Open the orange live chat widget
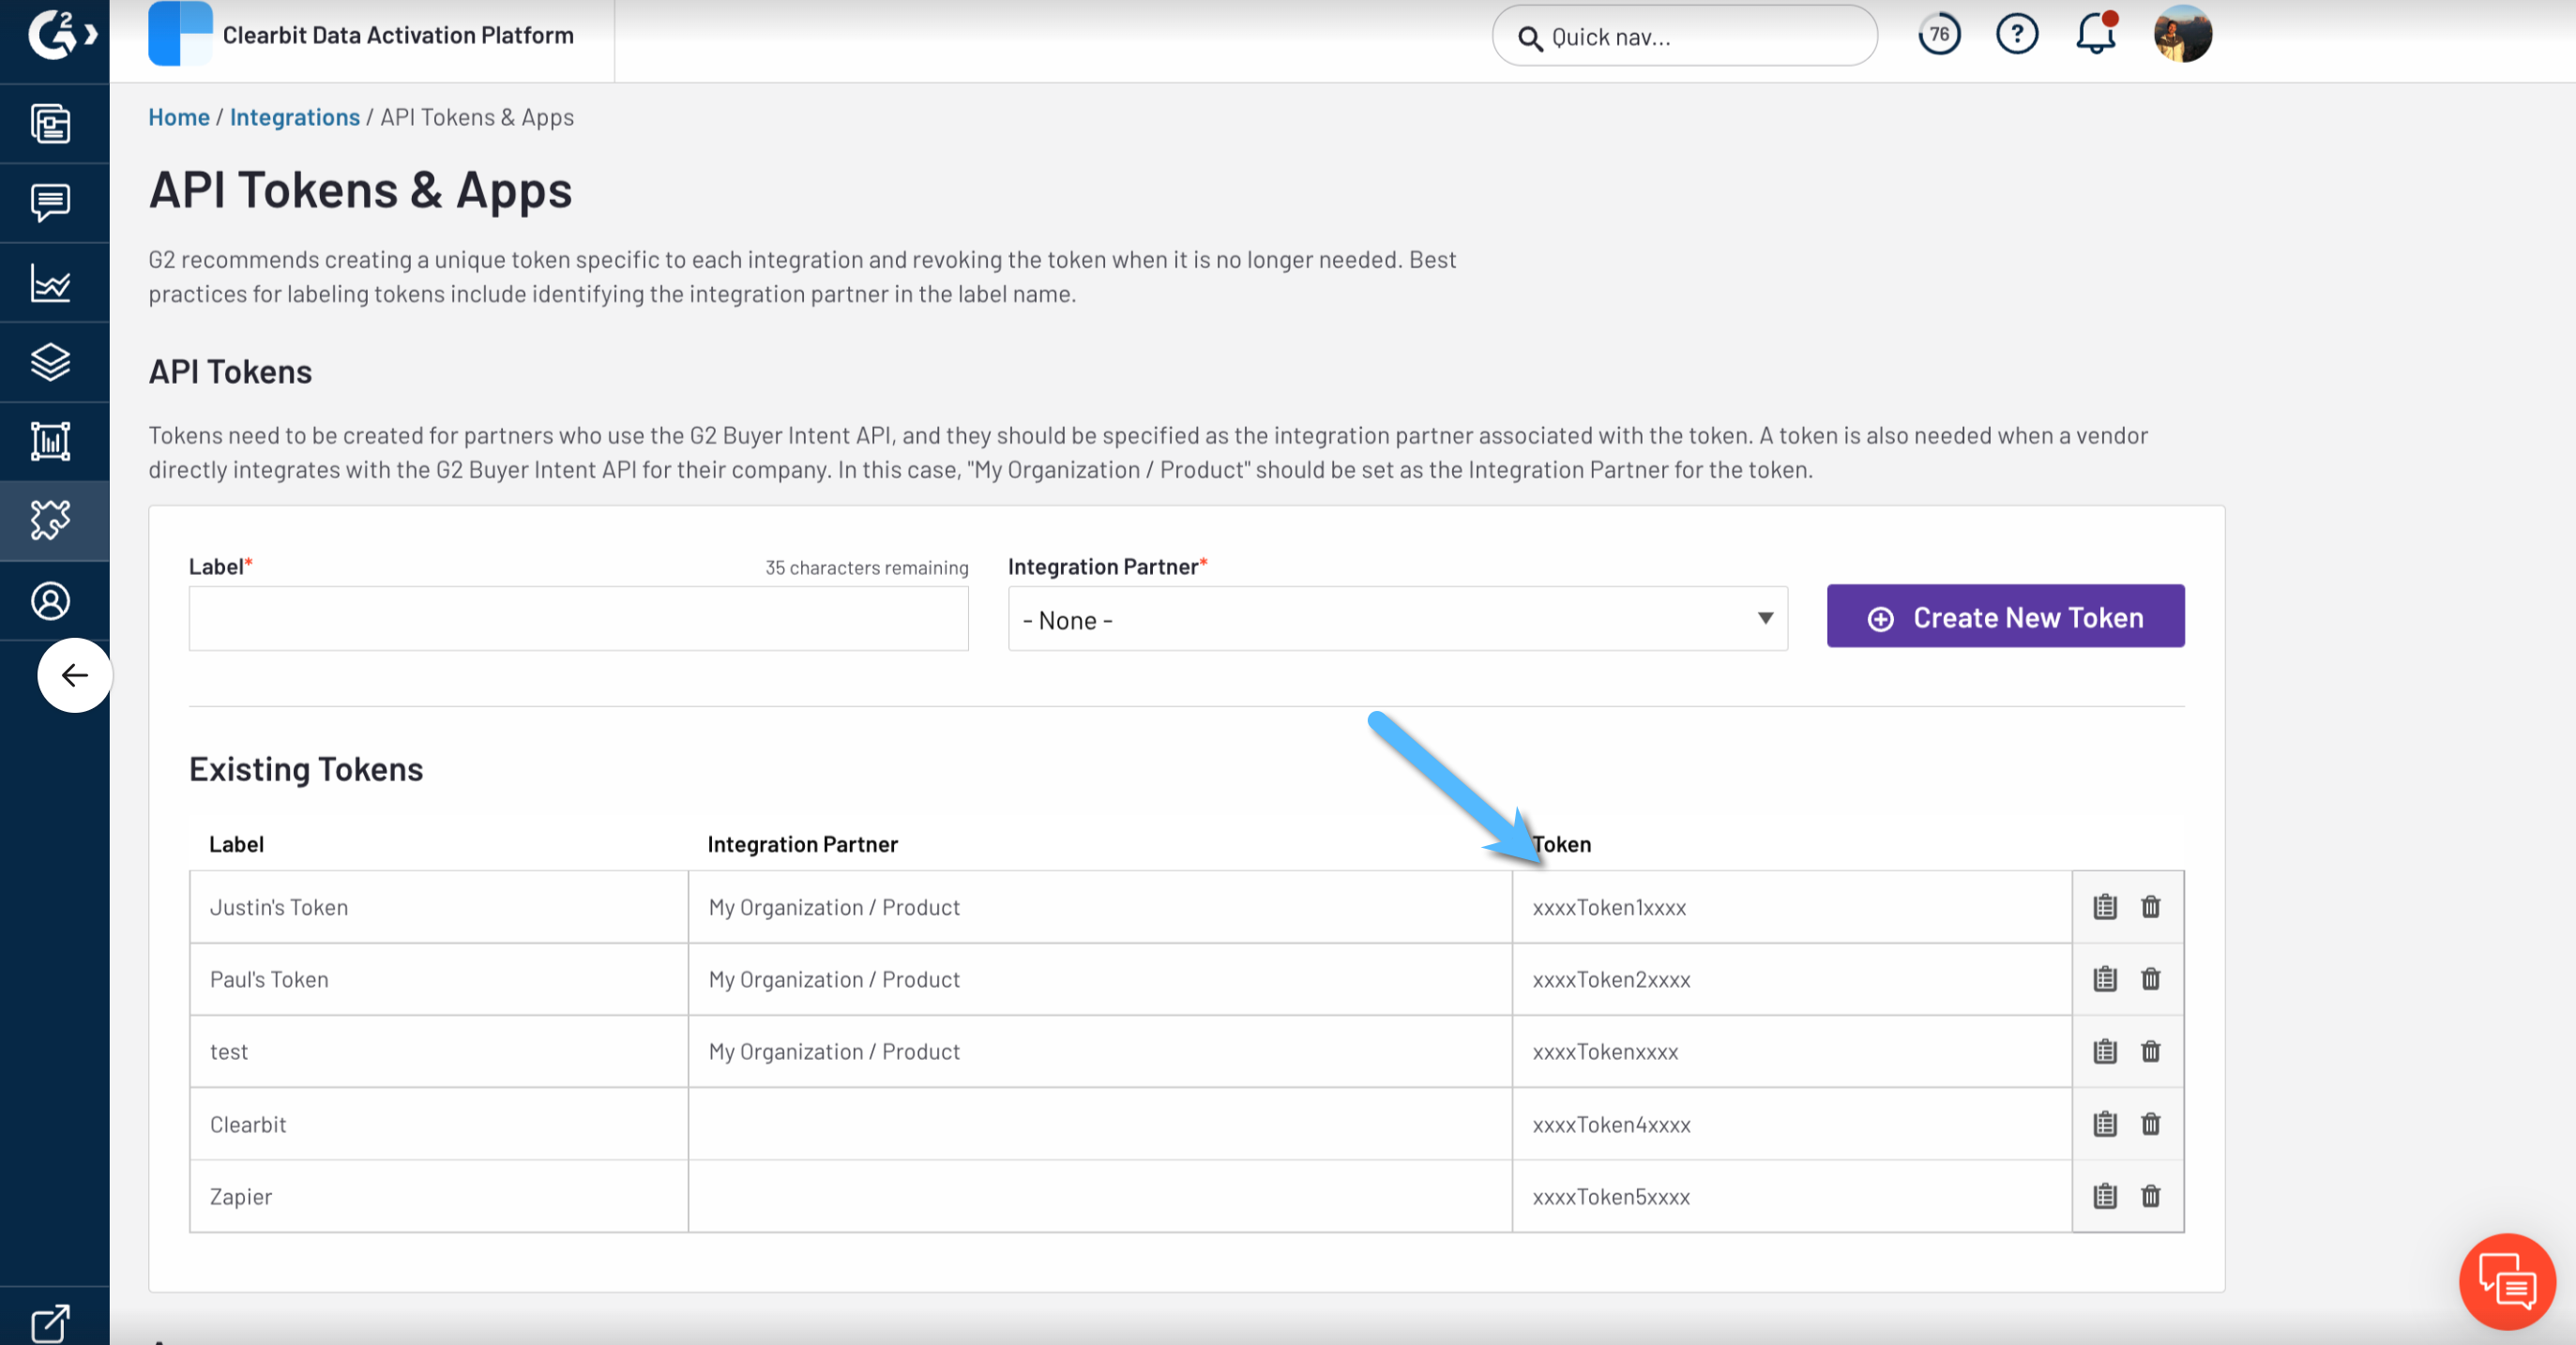 [2507, 1282]
